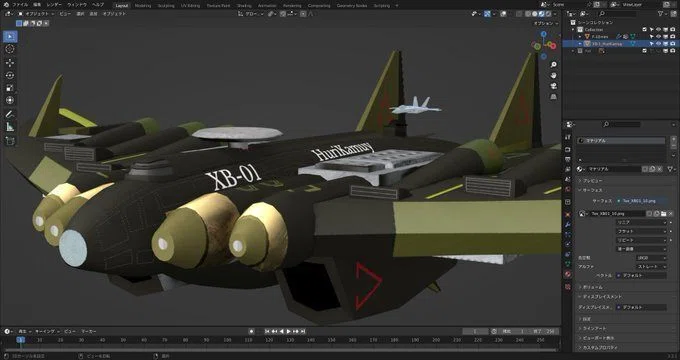This screenshot has height=360, width=680.
Task: Select the Measure tool
Action: point(10,127)
